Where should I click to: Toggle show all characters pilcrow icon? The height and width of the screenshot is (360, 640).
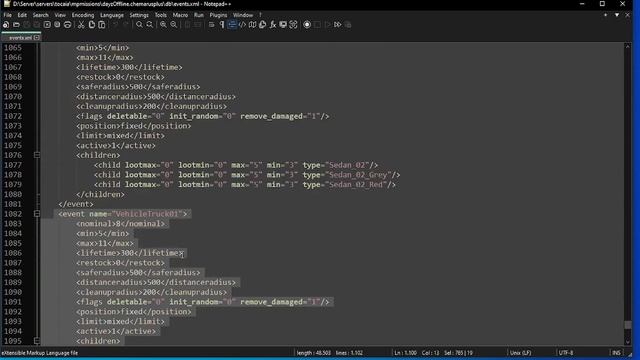point(222,25)
